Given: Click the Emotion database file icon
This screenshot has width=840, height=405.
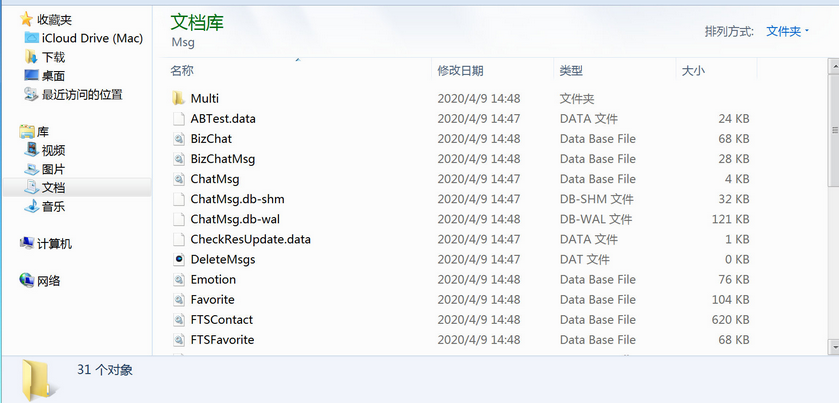Looking at the screenshot, I should click(x=178, y=279).
